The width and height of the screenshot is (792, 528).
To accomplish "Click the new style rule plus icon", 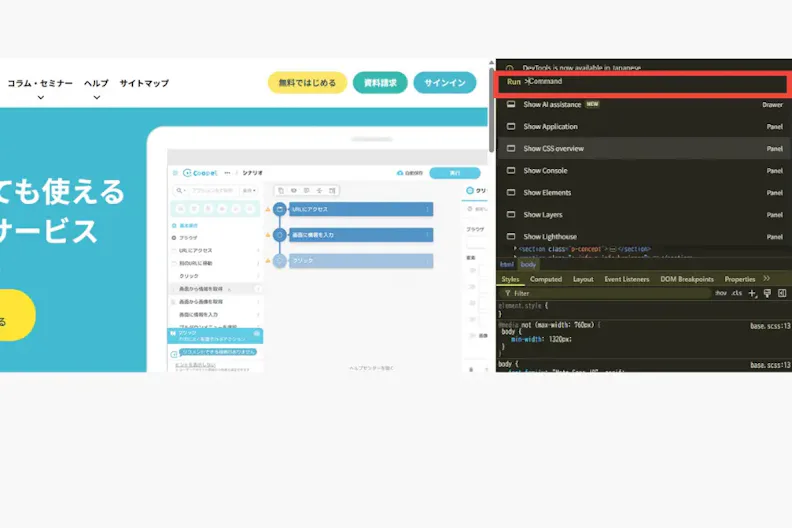I will pos(752,293).
